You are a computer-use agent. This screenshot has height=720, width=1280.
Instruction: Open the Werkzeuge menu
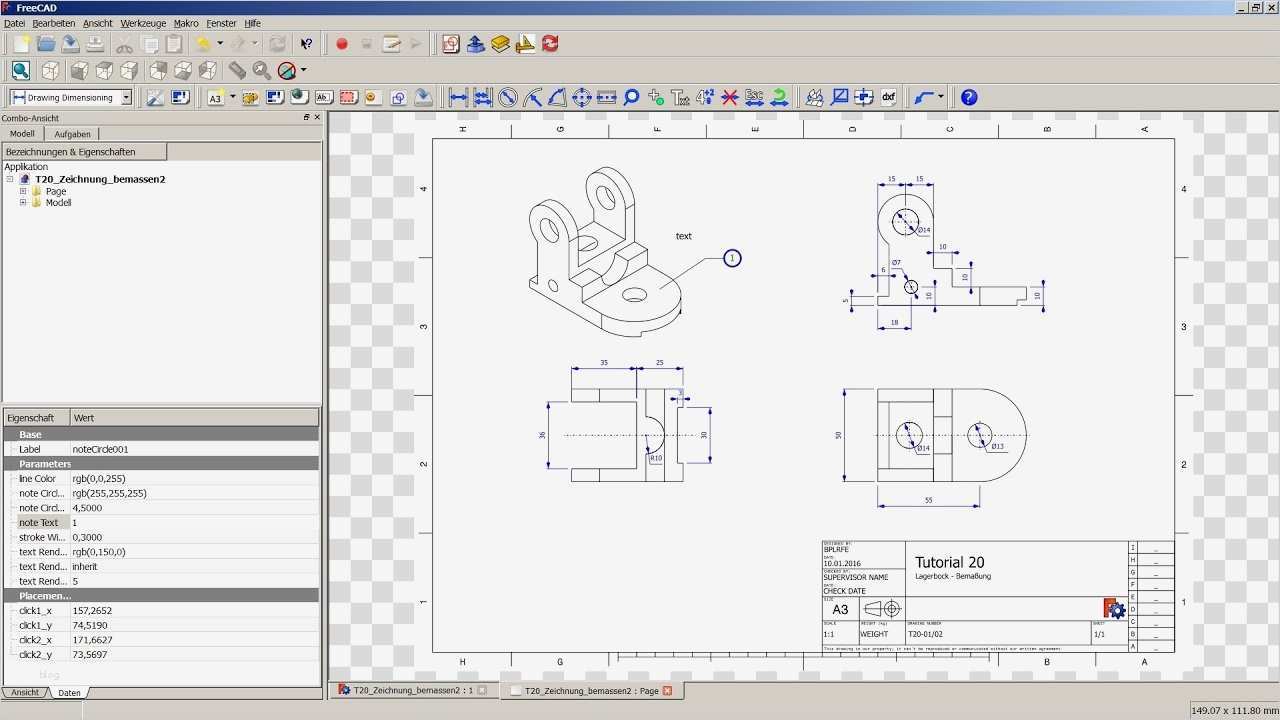143,23
